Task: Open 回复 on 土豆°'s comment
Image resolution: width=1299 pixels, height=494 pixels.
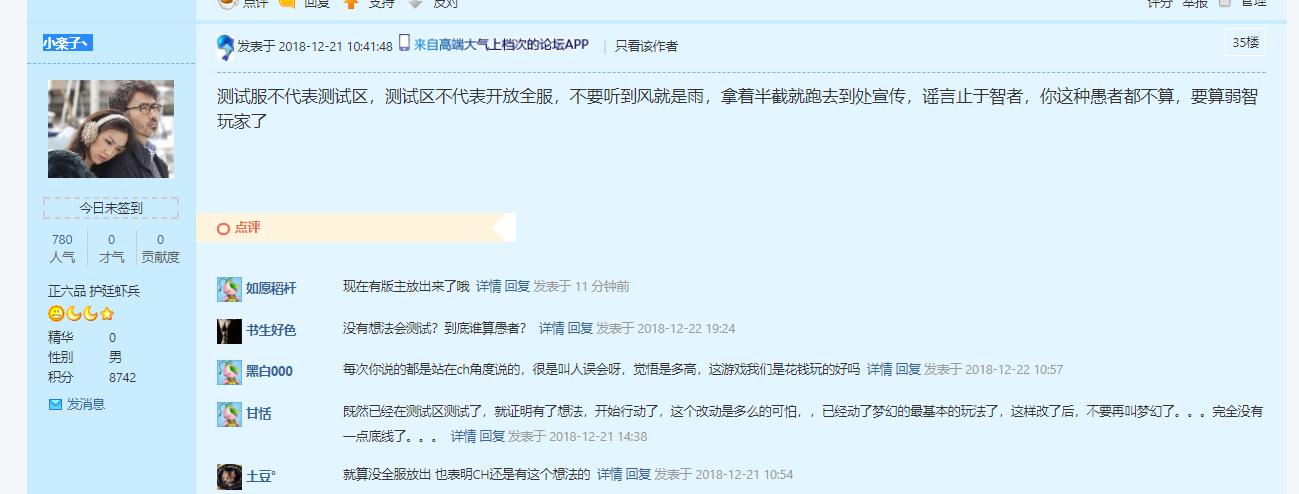Action: (x=638, y=474)
